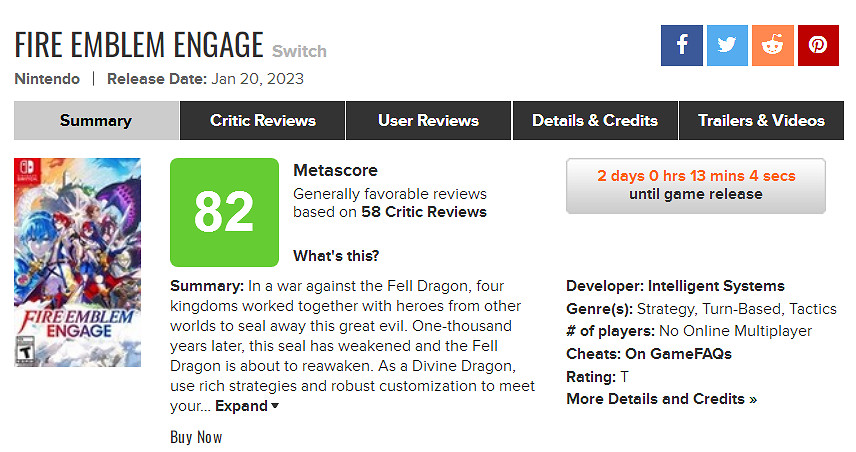The image size is (856, 452).
Task: Open the Summary tab
Action: (96, 121)
